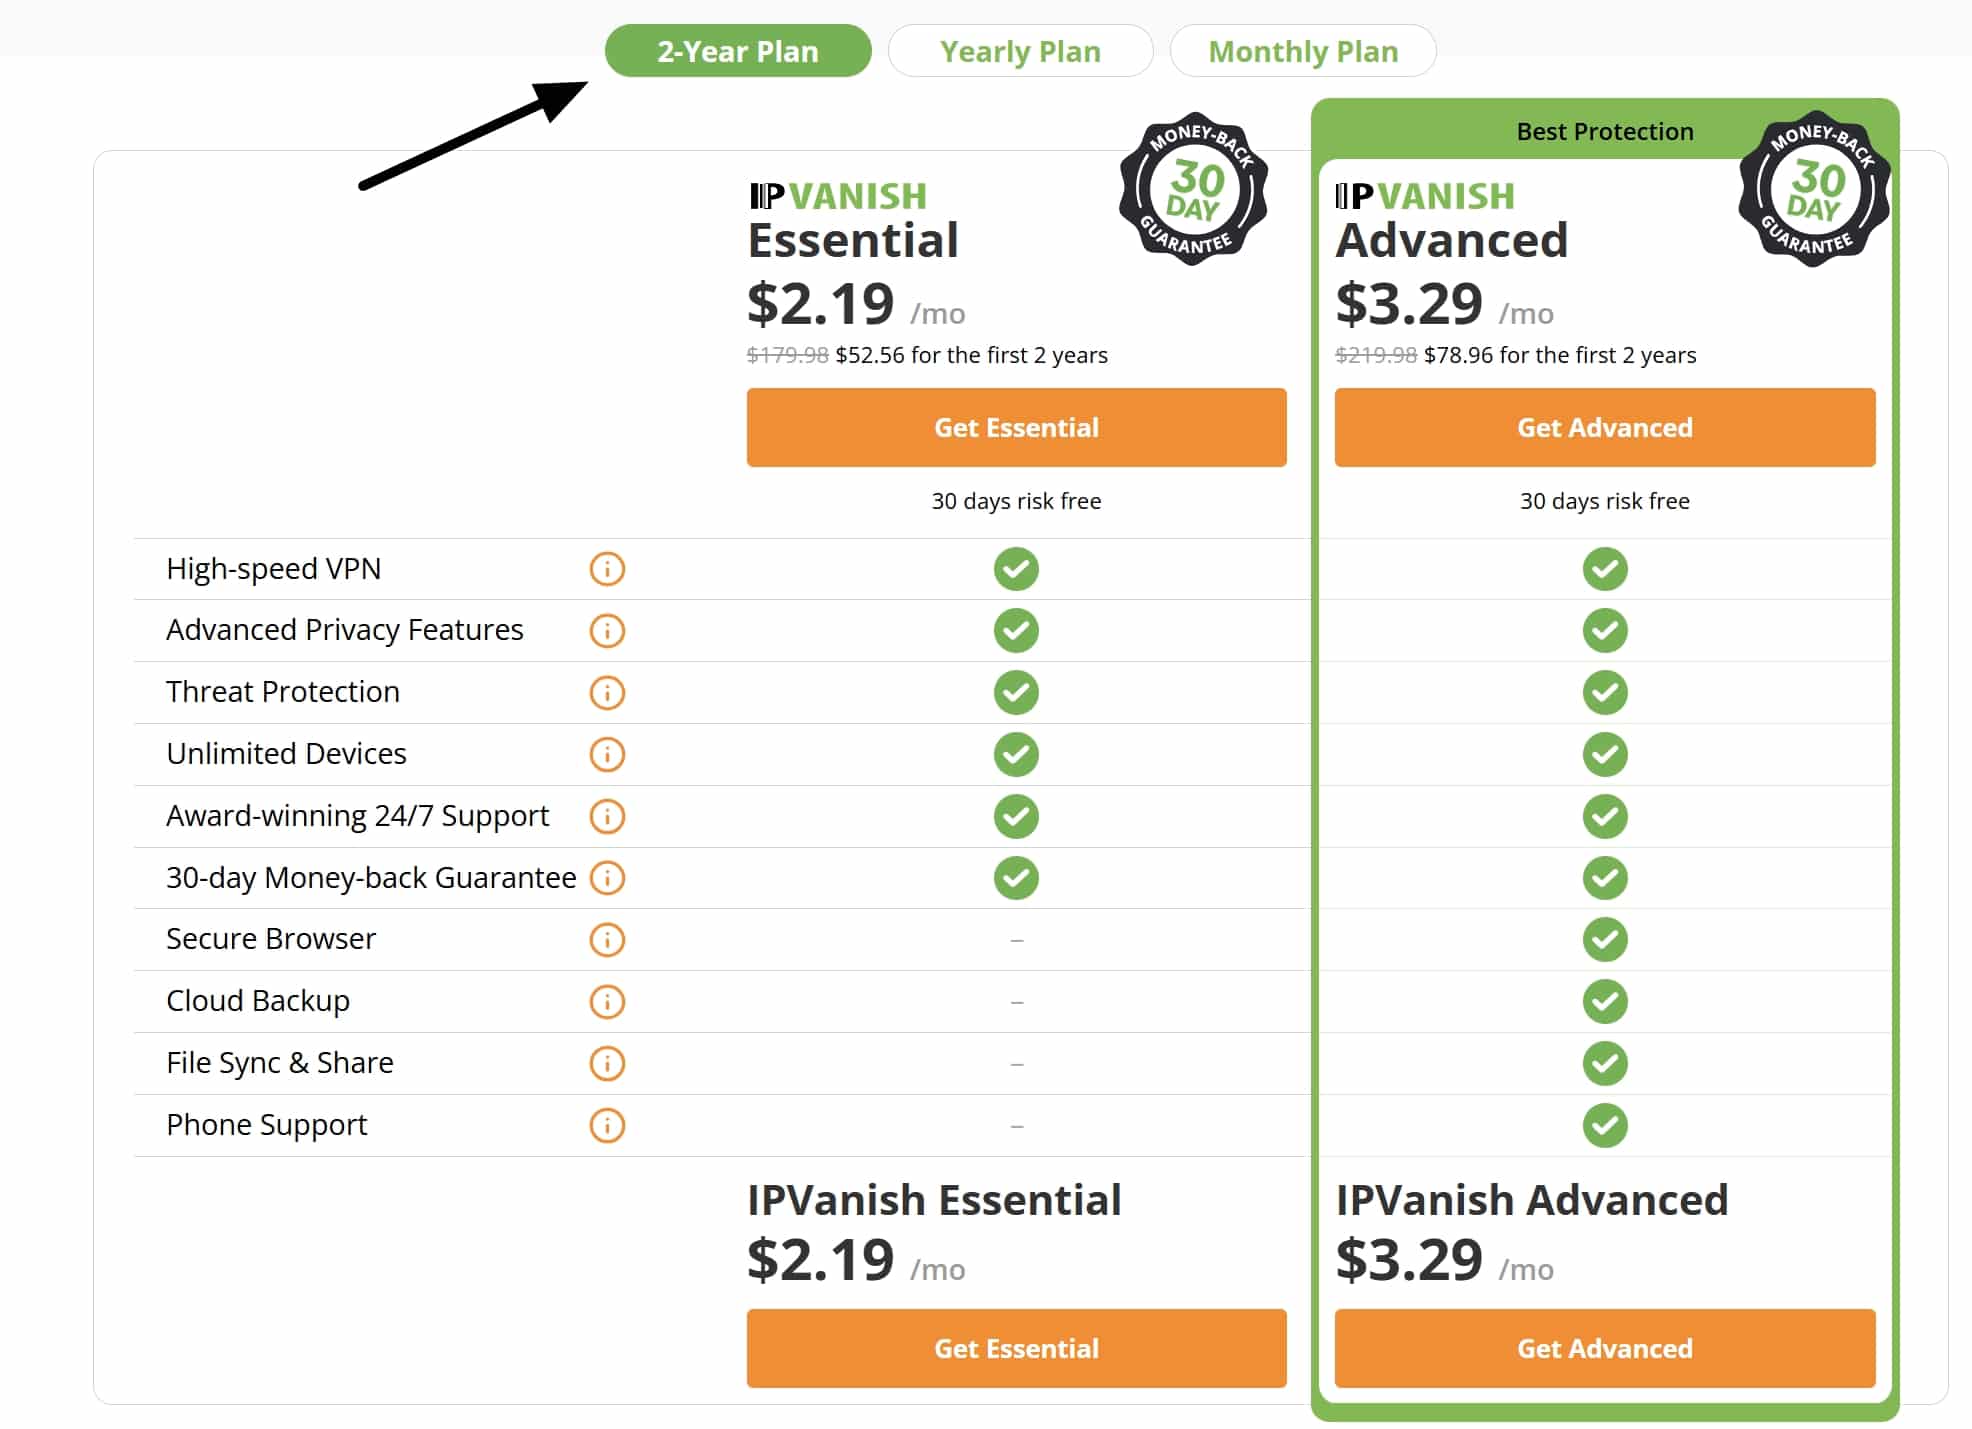Click the bottom Get Advanced button
1972x1429 pixels.
[x=1605, y=1349]
